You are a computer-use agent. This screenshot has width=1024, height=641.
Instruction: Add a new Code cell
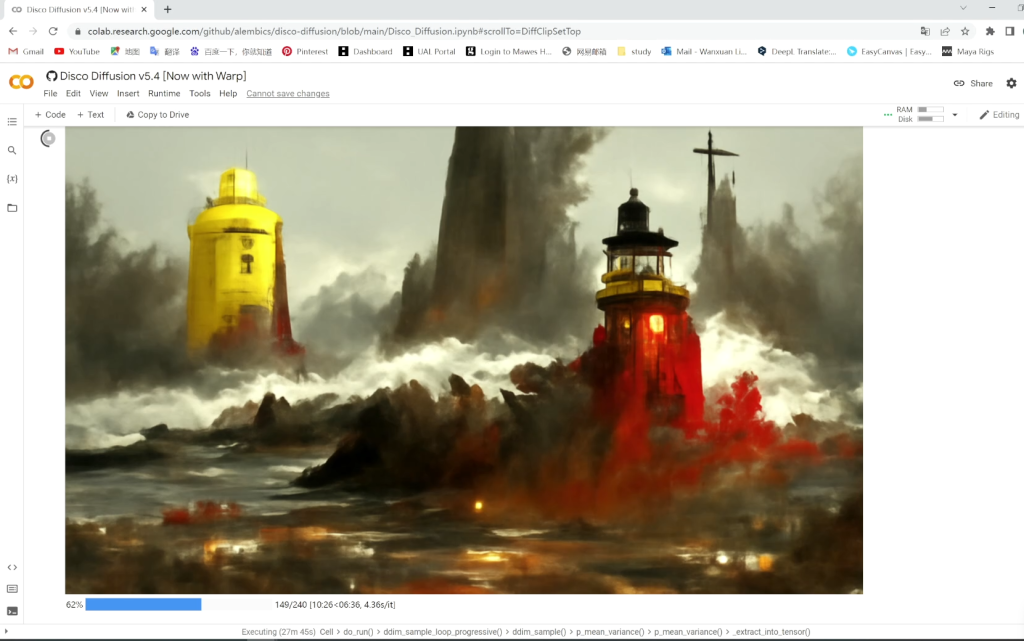50,115
